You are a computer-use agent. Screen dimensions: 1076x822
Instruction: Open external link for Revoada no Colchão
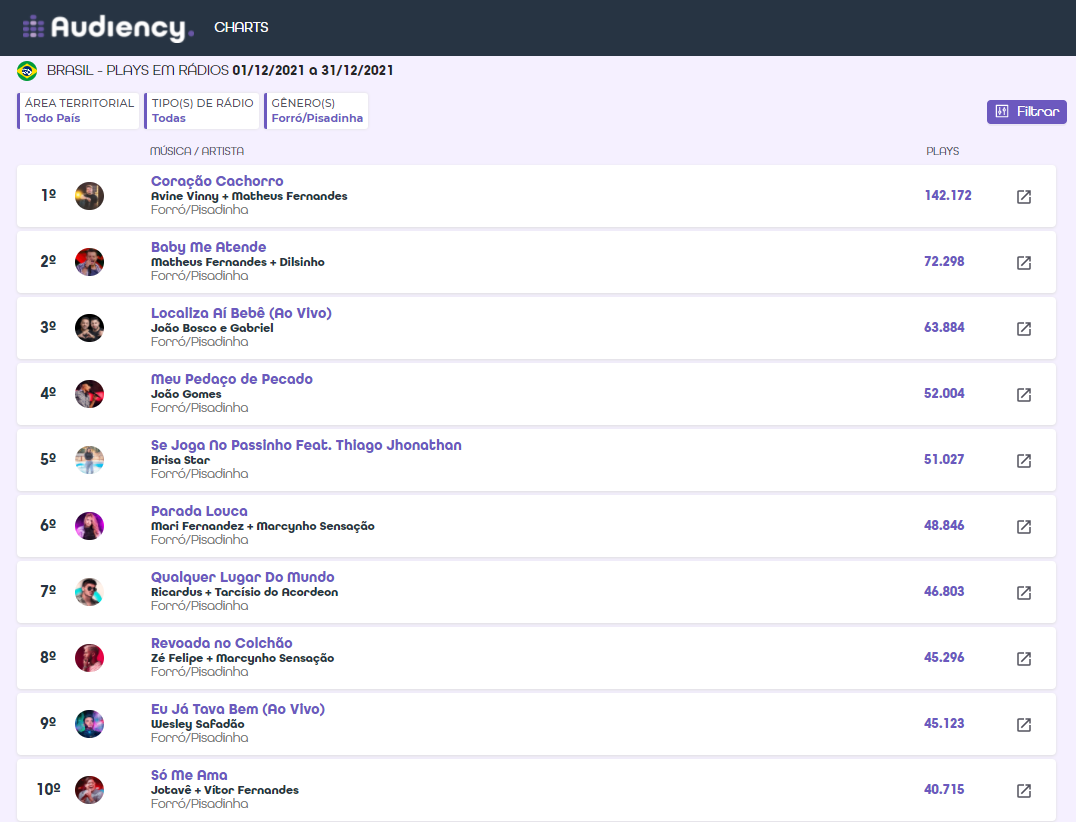[1023, 659]
